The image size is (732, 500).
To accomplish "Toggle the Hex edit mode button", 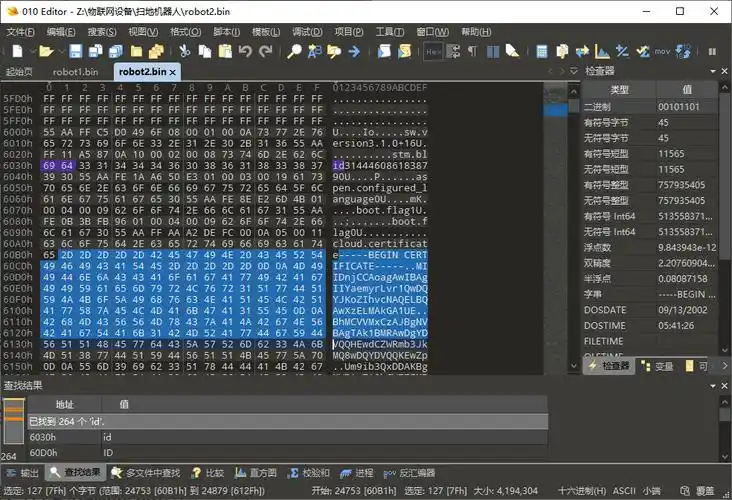I will coord(434,51).
